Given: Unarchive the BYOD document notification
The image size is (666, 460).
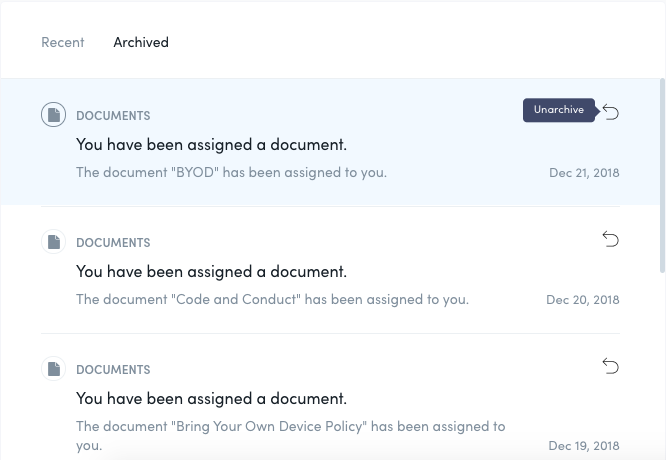Looking at the screenshot, I should (611, 112).
